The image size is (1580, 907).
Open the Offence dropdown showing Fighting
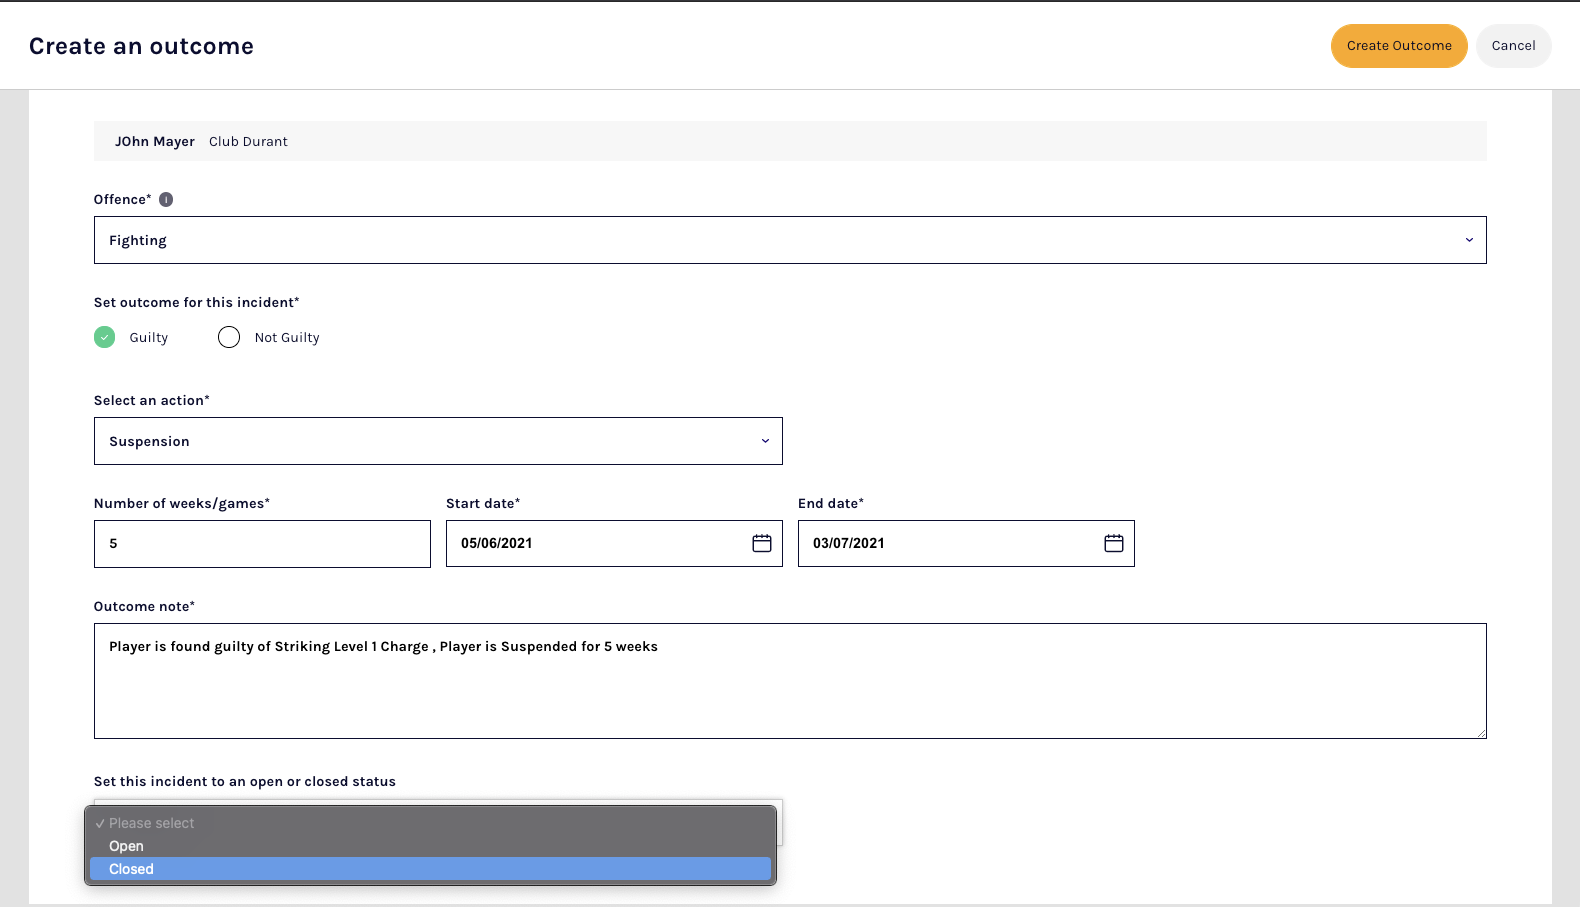point(780,240)
